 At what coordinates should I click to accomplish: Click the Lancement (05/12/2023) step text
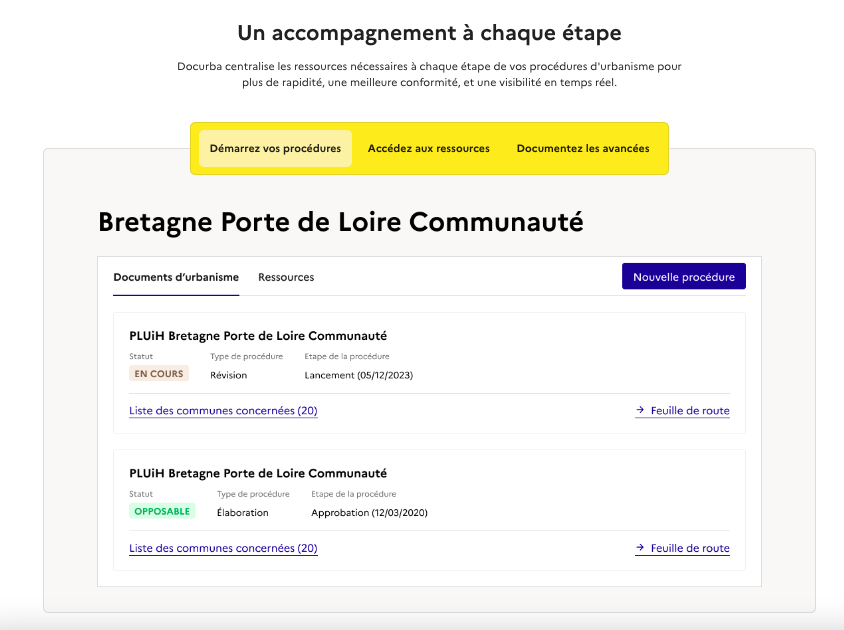click(x=358, y=375)
